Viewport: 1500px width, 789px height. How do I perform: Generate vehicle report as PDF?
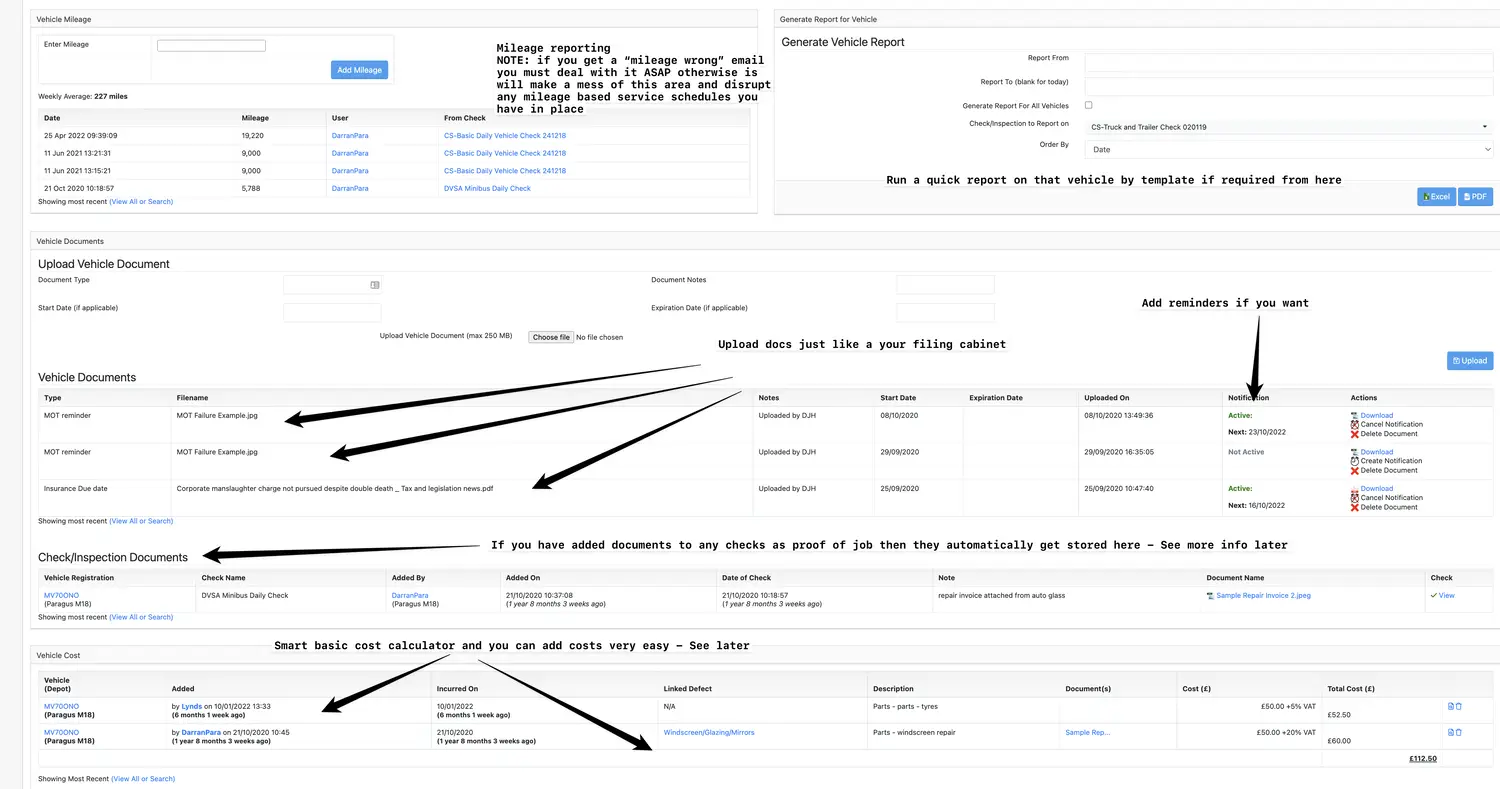tap(1475, 197)
